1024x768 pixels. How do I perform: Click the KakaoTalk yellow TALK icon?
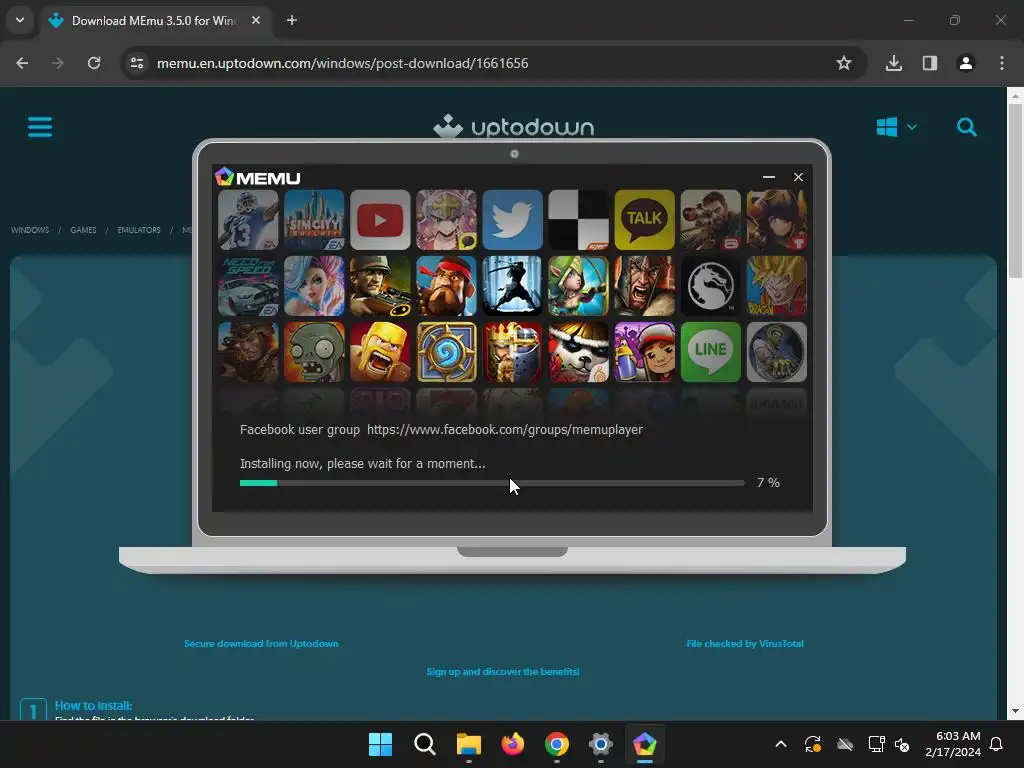coord(644,220)
